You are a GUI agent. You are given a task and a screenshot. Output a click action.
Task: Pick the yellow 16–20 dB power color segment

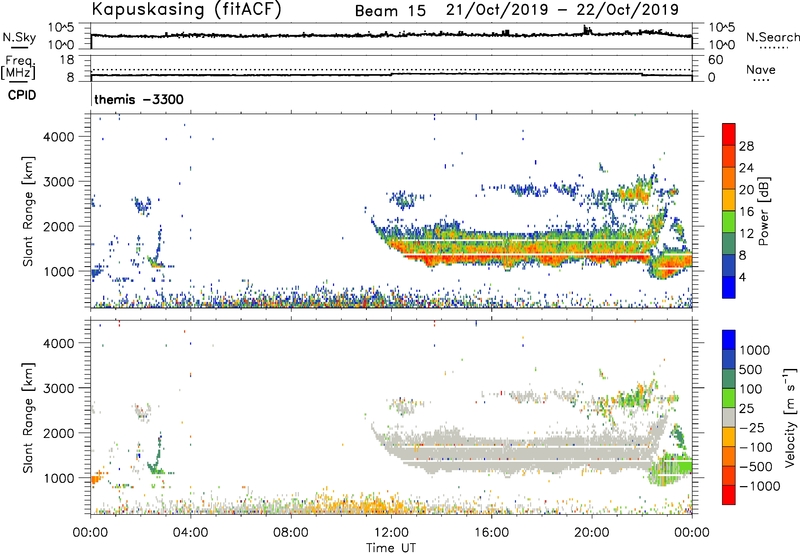(x=729, y=199)
